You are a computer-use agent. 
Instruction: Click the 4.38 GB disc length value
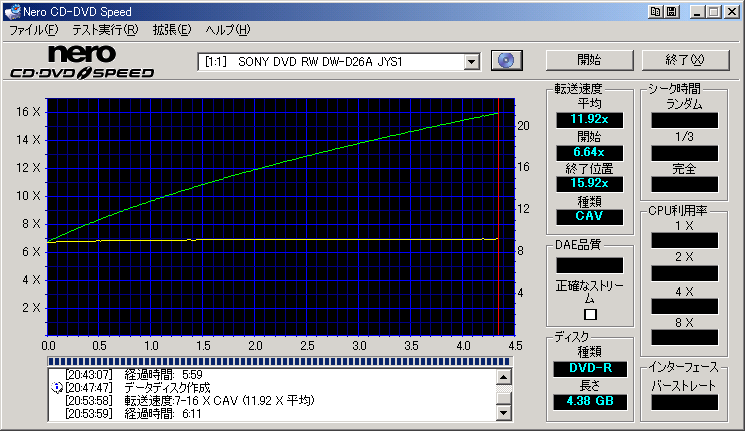click(590, 402)
